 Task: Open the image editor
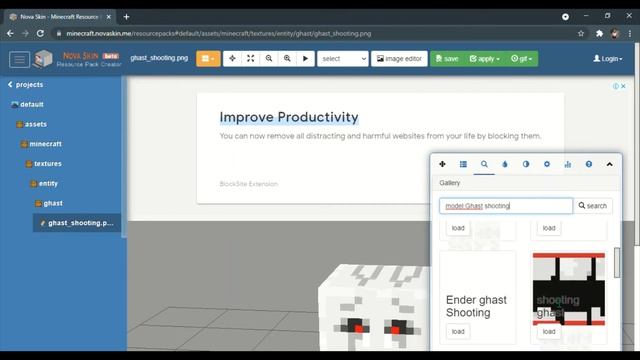(x=399, y=59)
